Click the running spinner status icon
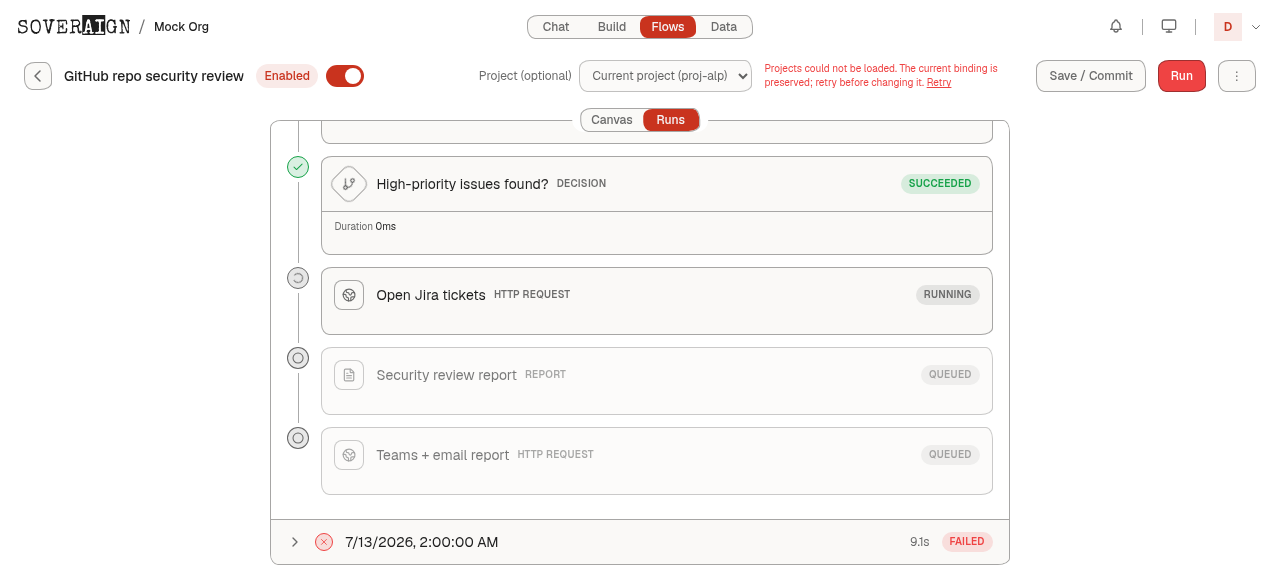The height and width of the screenshot is (577, 1280). point(298,278)
